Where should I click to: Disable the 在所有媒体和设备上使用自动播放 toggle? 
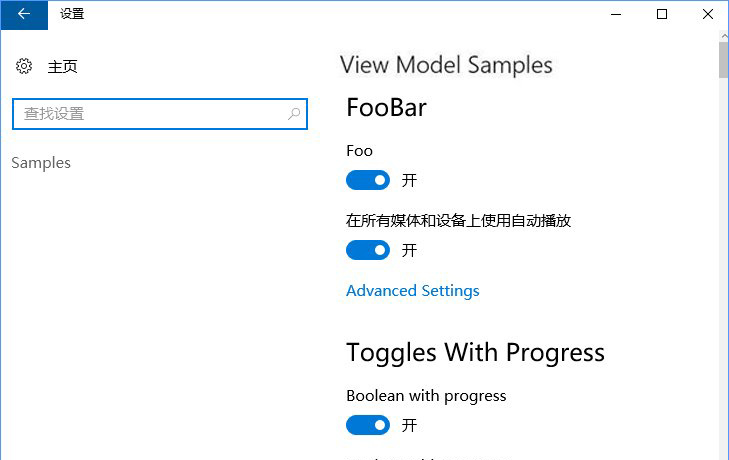pos(367,250)
